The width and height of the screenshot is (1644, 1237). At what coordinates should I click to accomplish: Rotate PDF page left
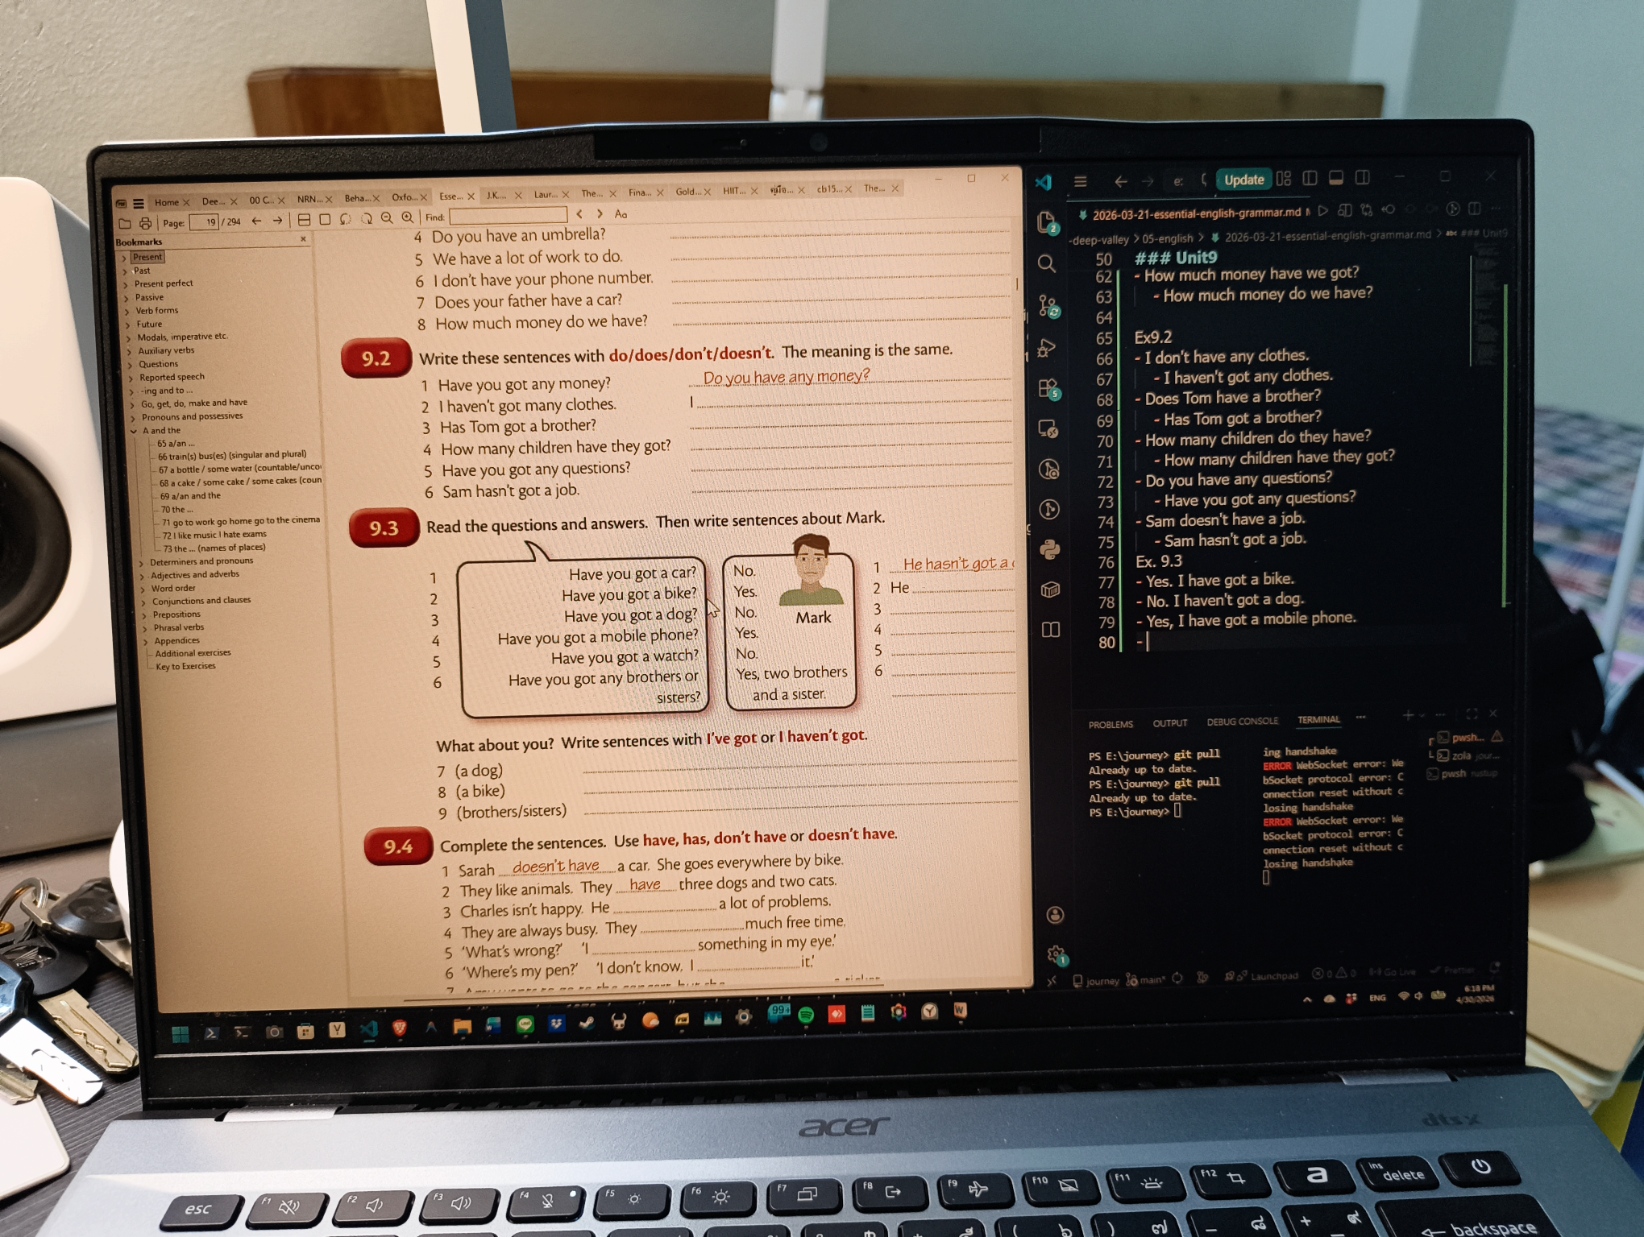click(345, 219)
